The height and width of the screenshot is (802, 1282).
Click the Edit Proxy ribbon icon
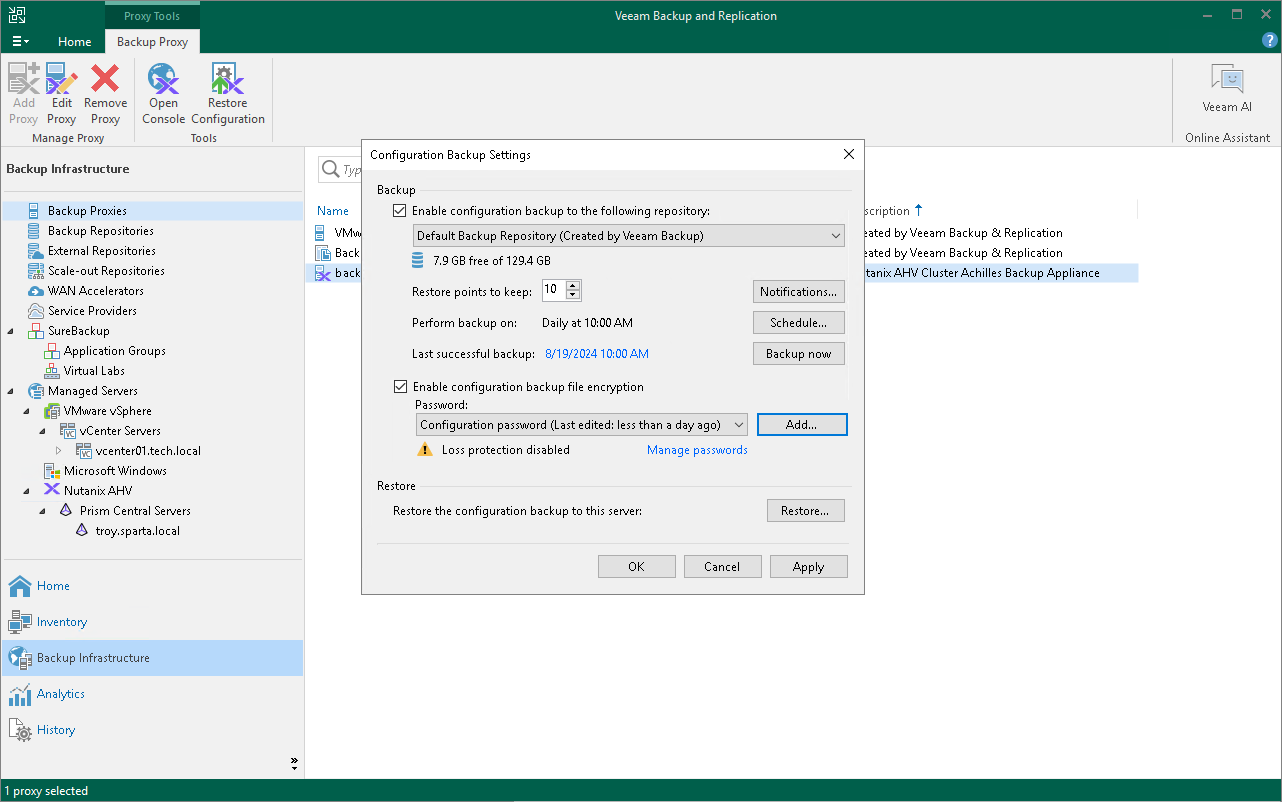(x=62, y=94)
